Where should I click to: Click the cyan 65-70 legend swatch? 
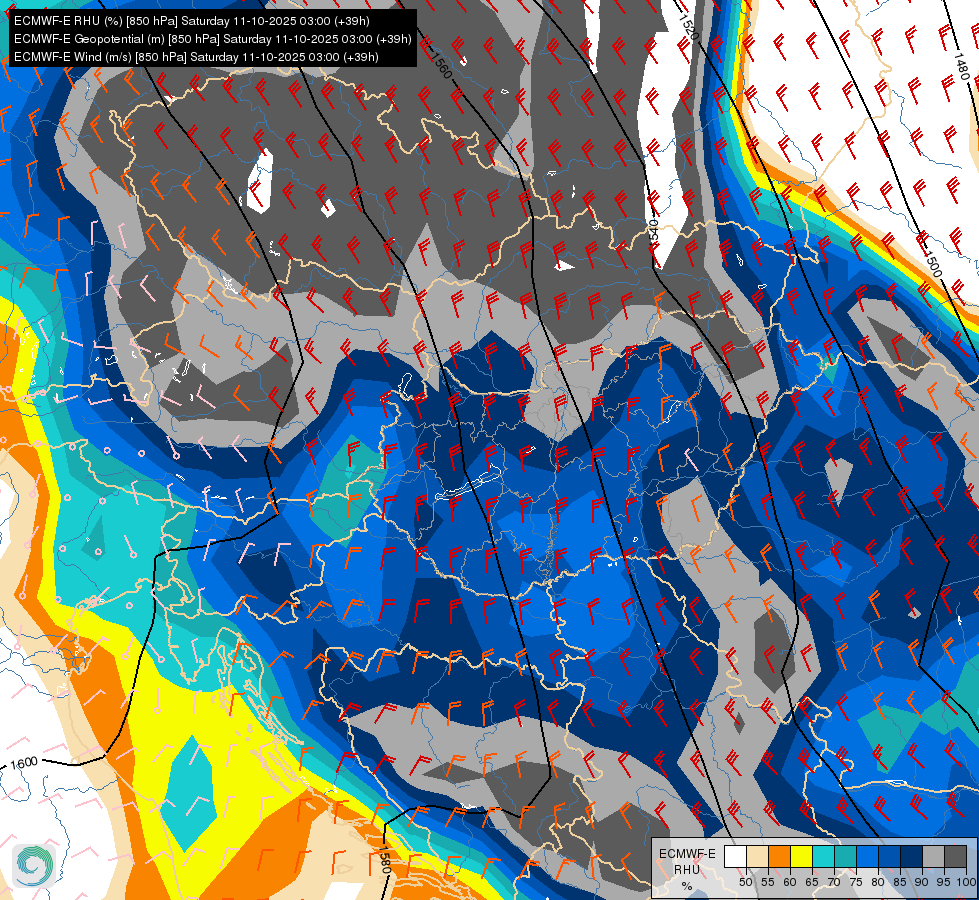click(x=824, y=856)
